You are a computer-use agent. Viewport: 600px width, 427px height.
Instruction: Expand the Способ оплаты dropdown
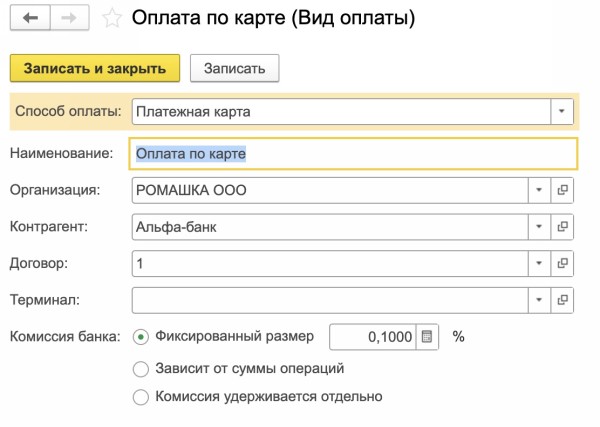click(562, 111)
